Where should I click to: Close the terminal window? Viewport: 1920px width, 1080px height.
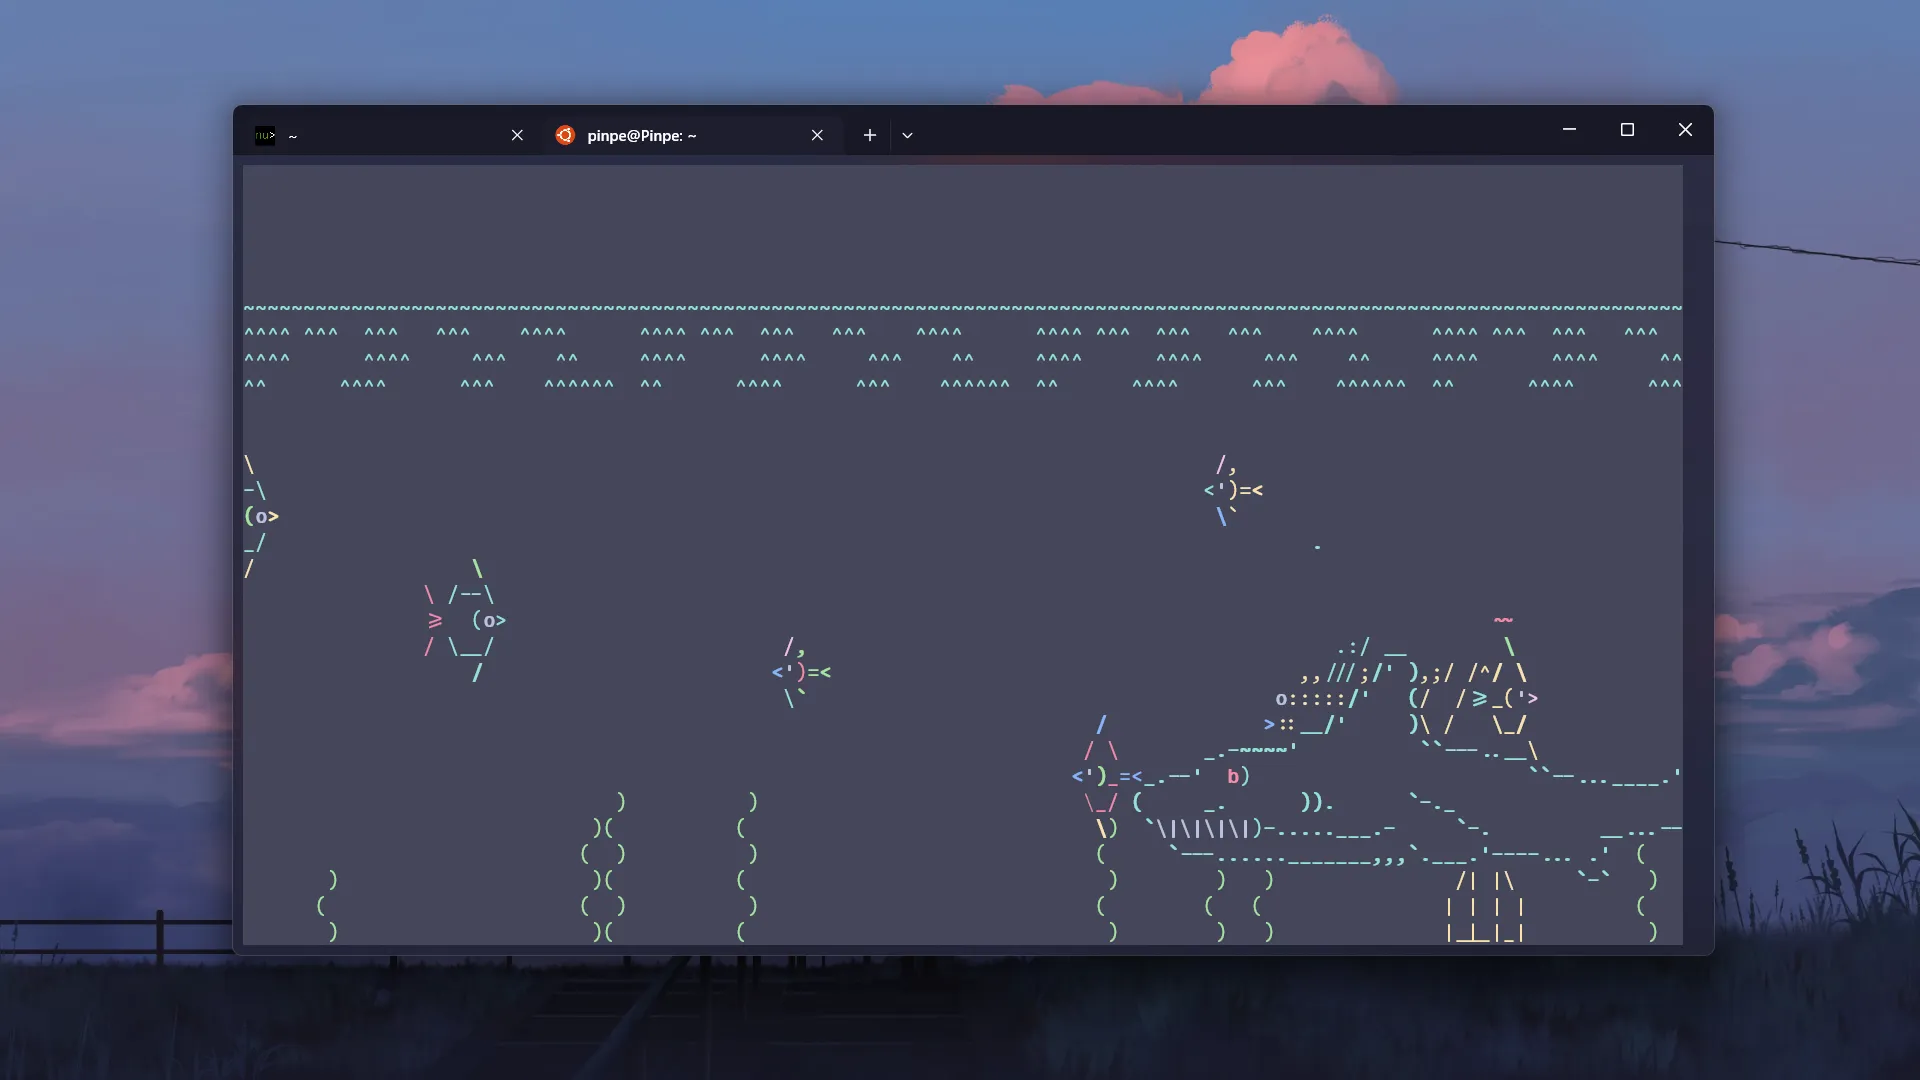[x=1685, y=130]
